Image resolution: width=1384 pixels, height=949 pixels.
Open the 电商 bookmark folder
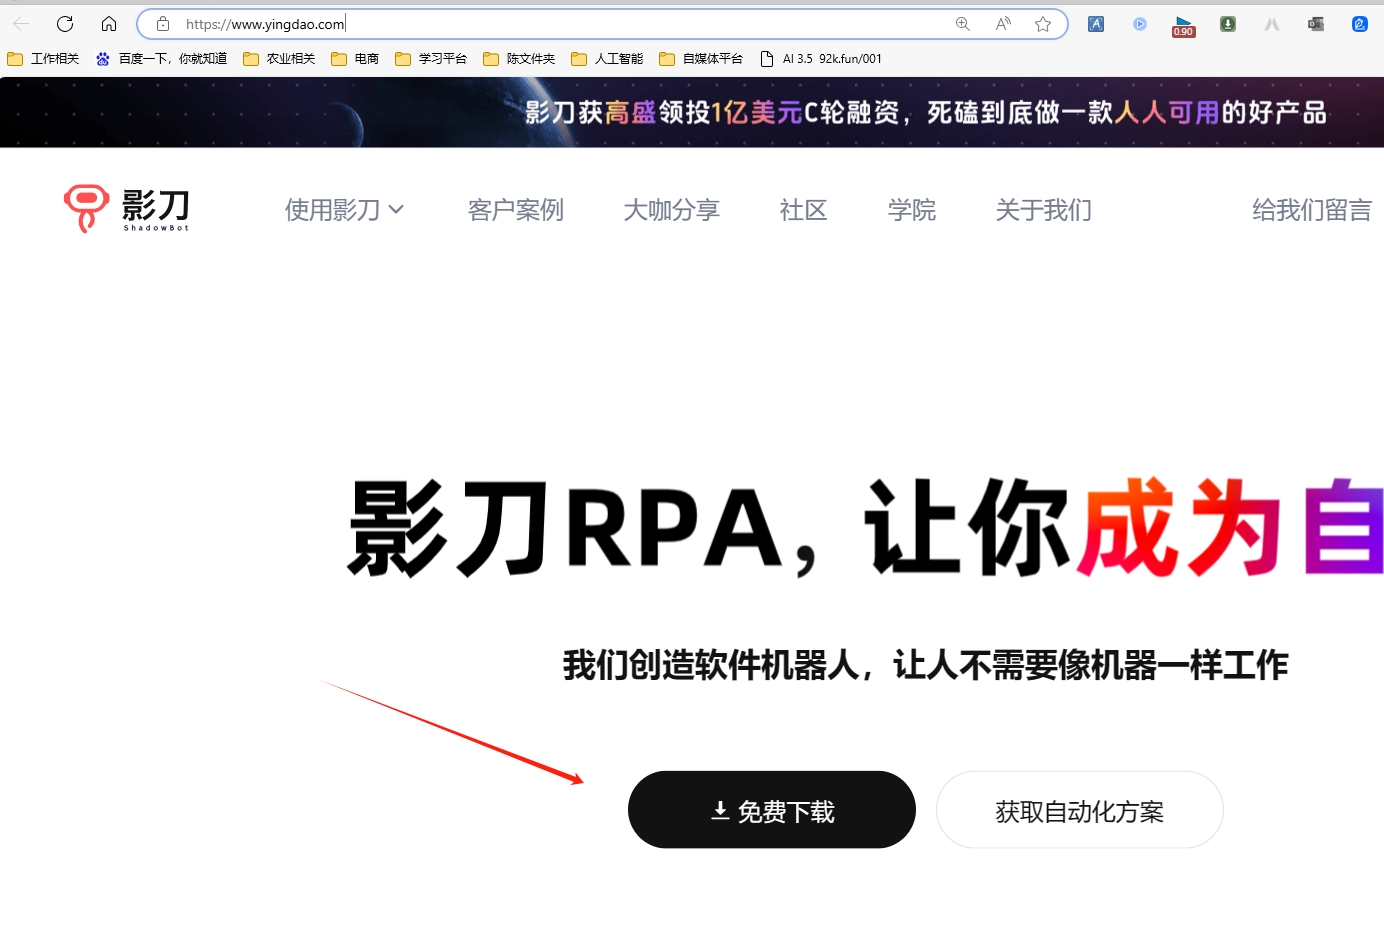tap(355, 59)
